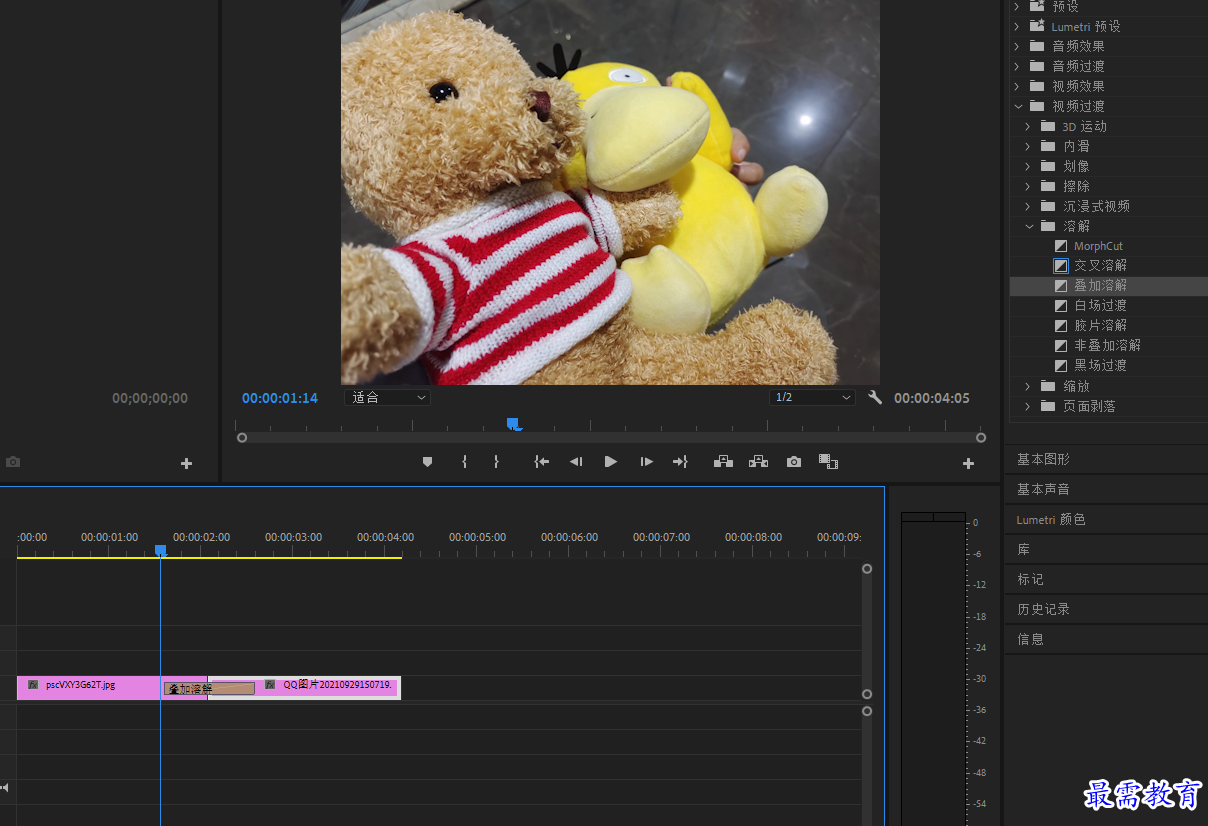The image size is (1208, 826).
Task: Click program monitor playhead marker
Action: click(514, 424)
